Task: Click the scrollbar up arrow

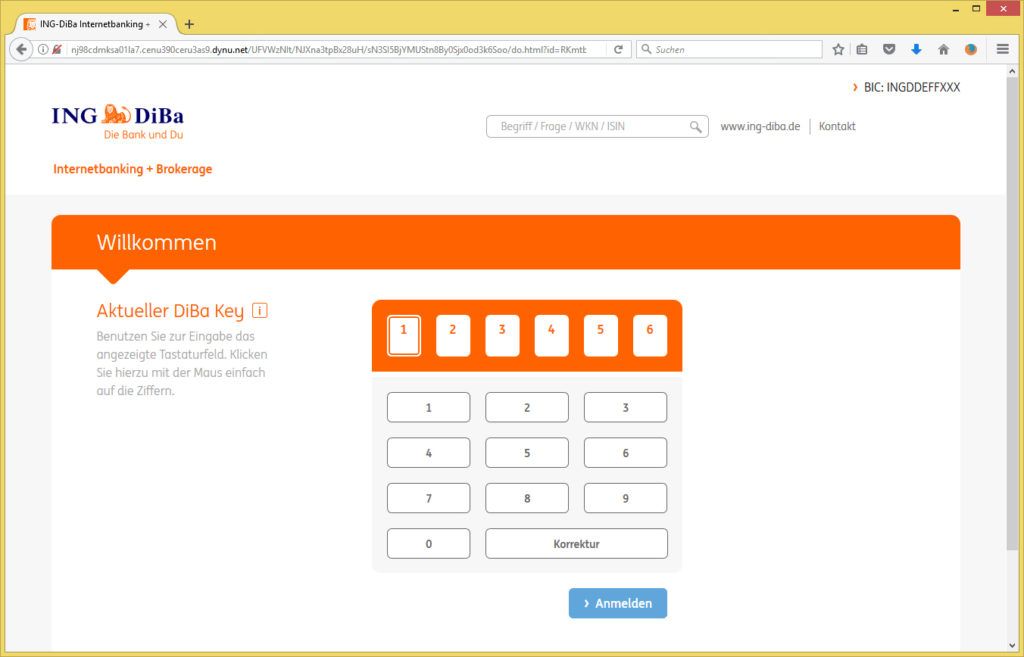Action: [x=1012, y=71]
